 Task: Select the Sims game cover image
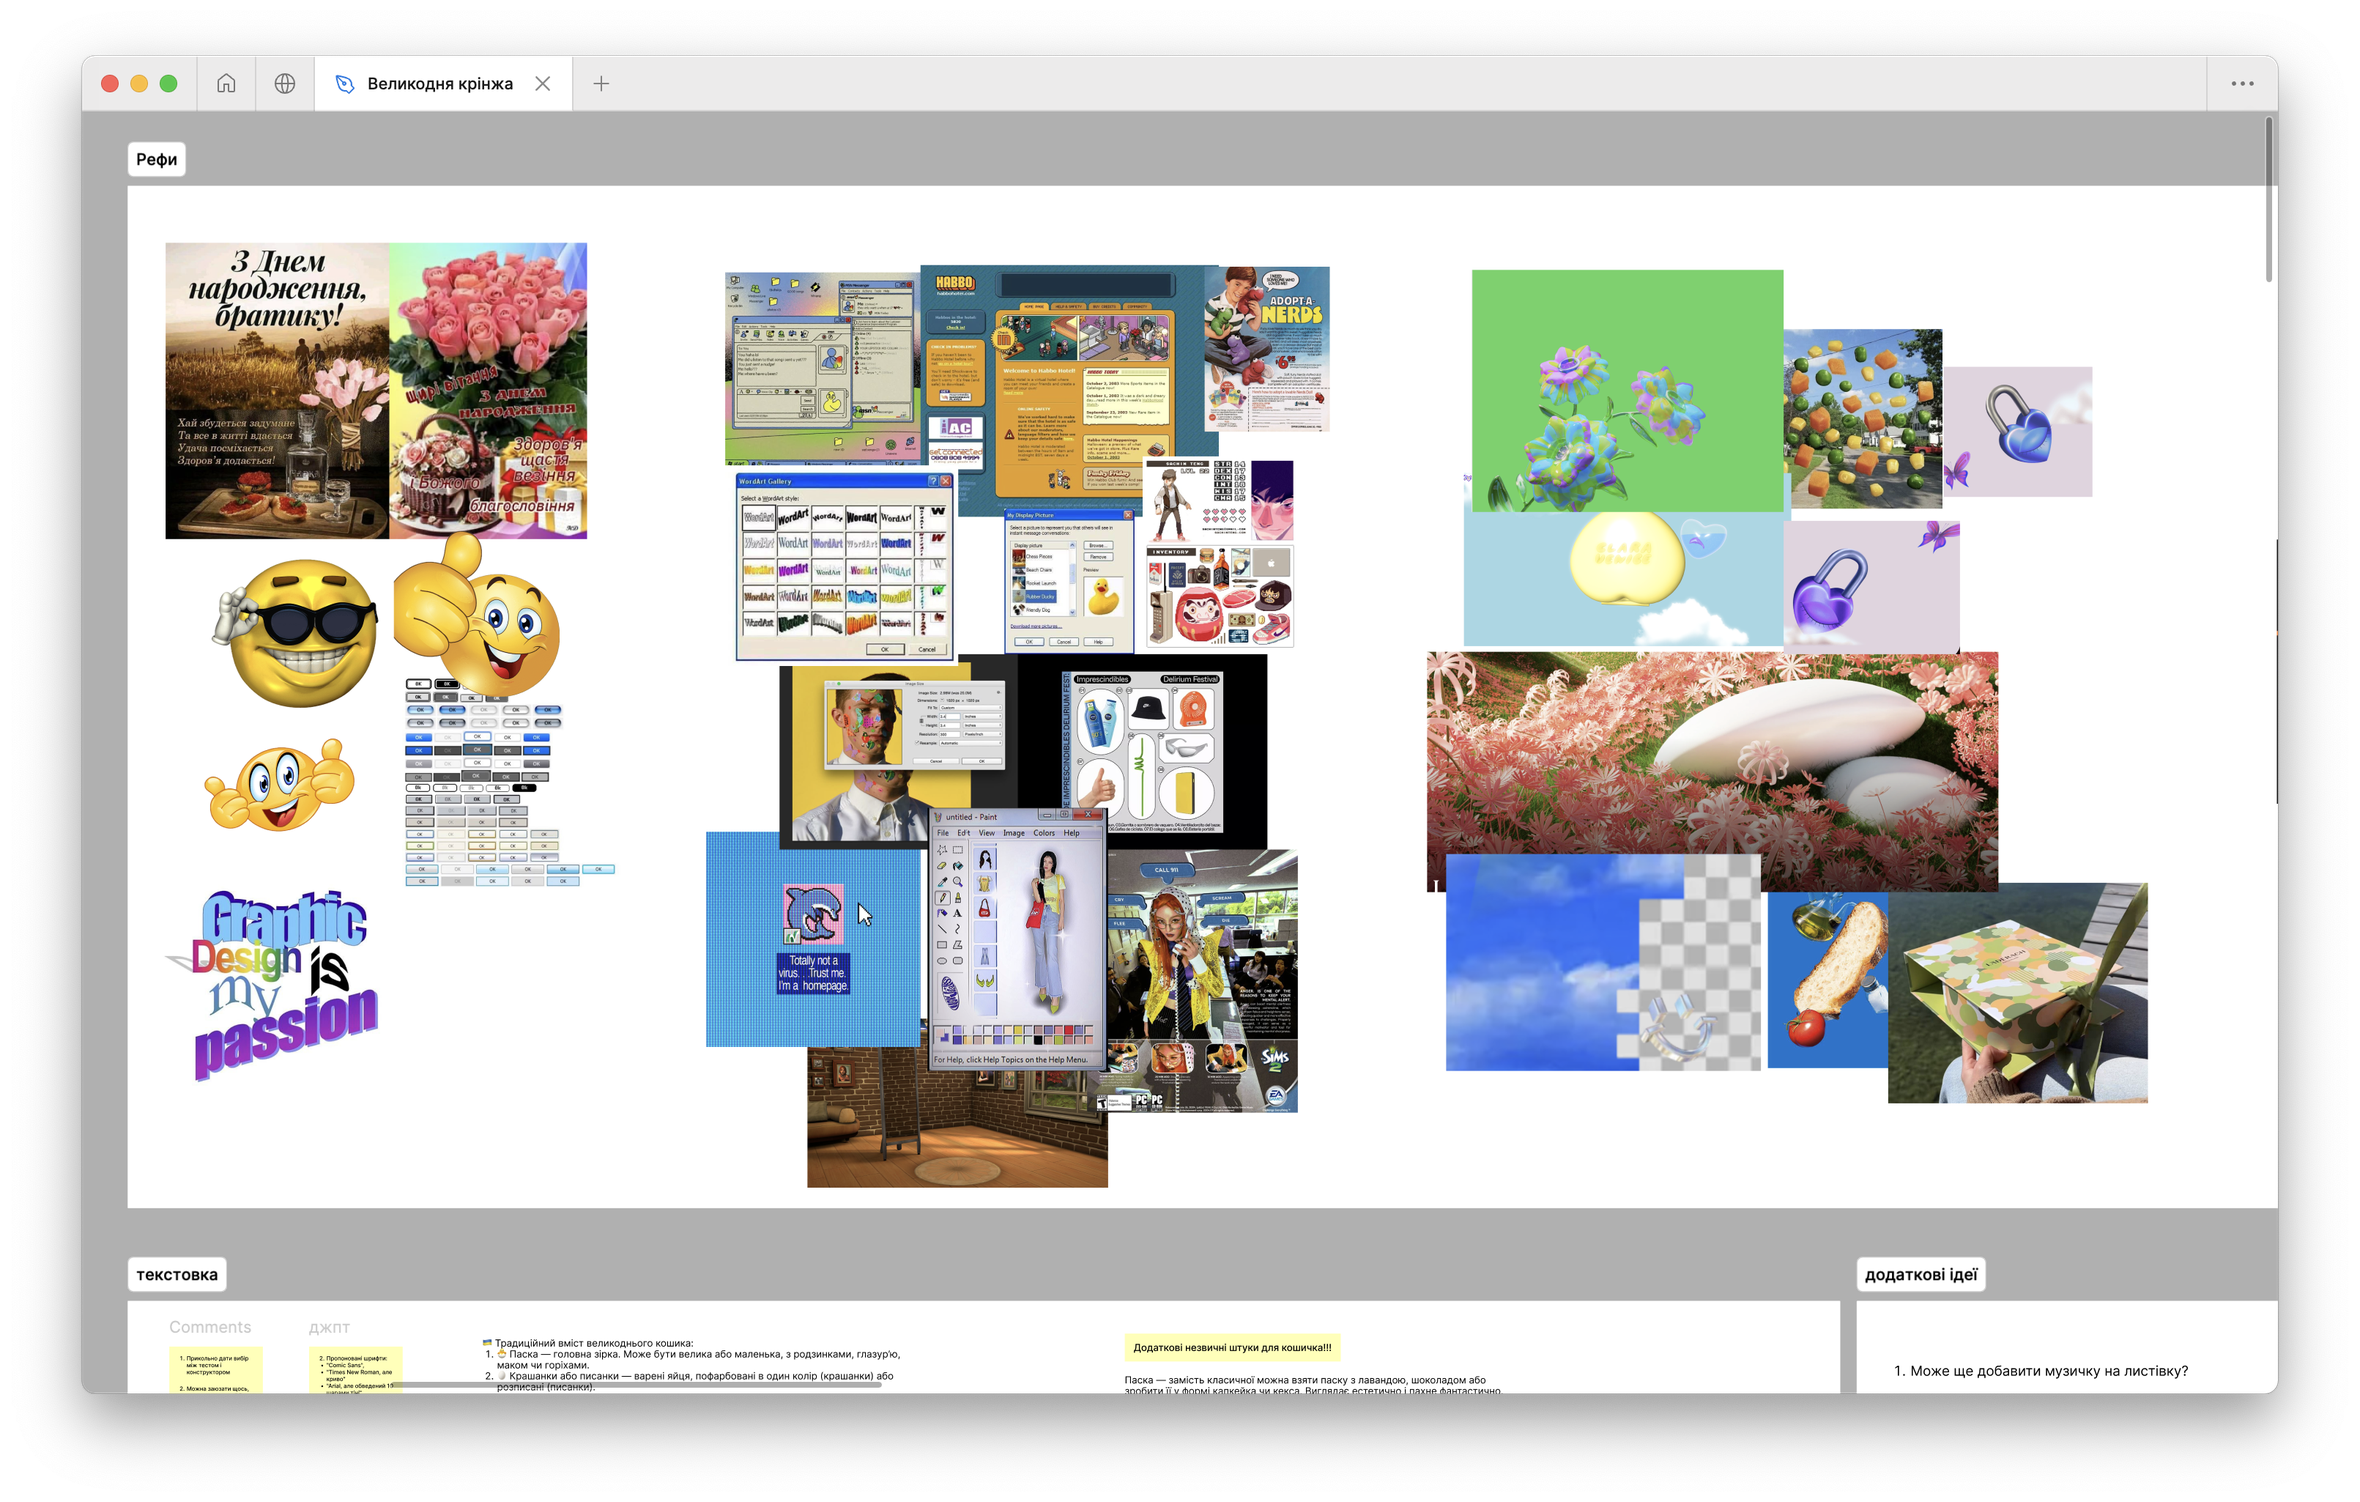tap(1201, 980)
